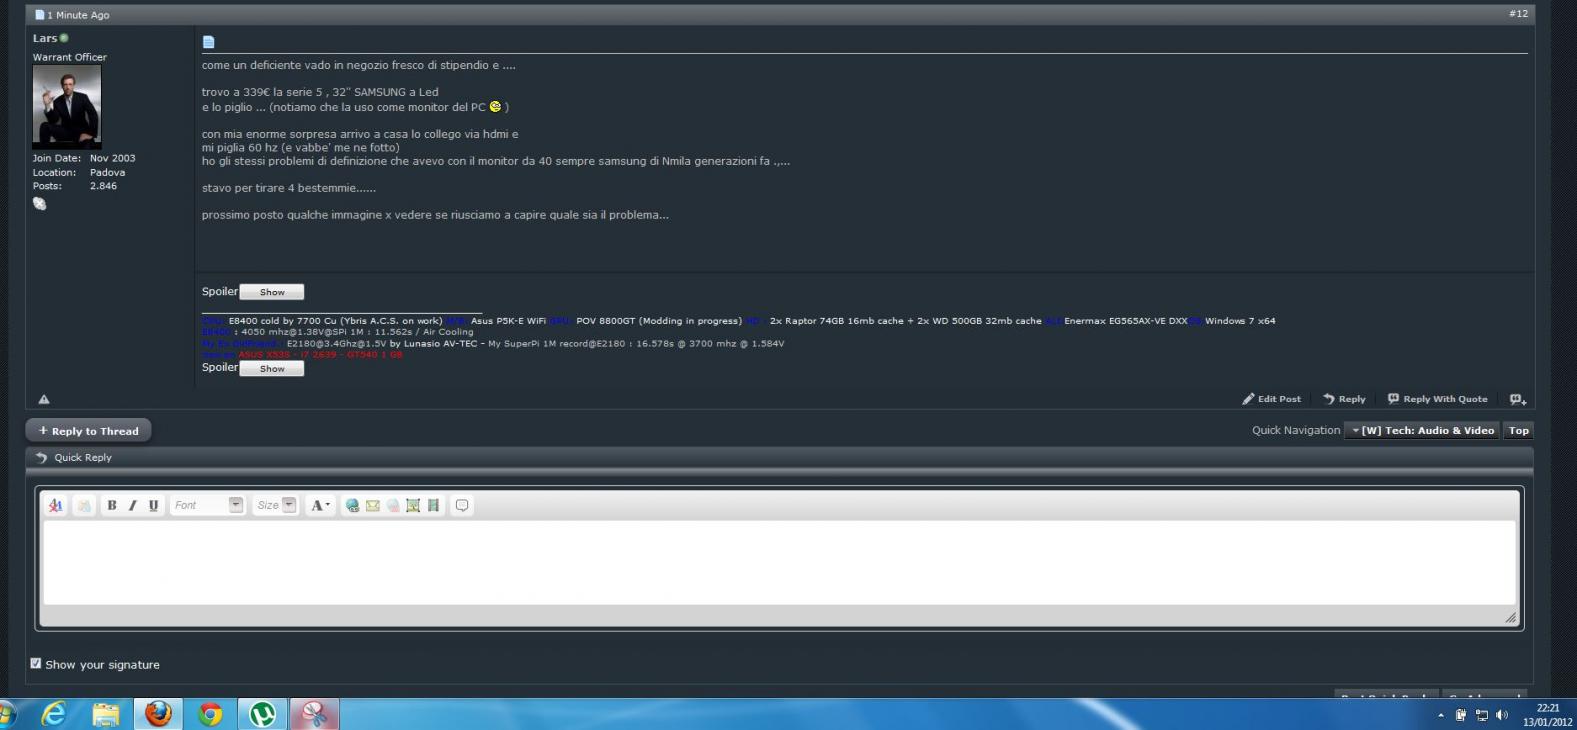Expand the Quick Navigation forum menu
The height and width of the screenshot is (730, 1577).
(1422, 431)
